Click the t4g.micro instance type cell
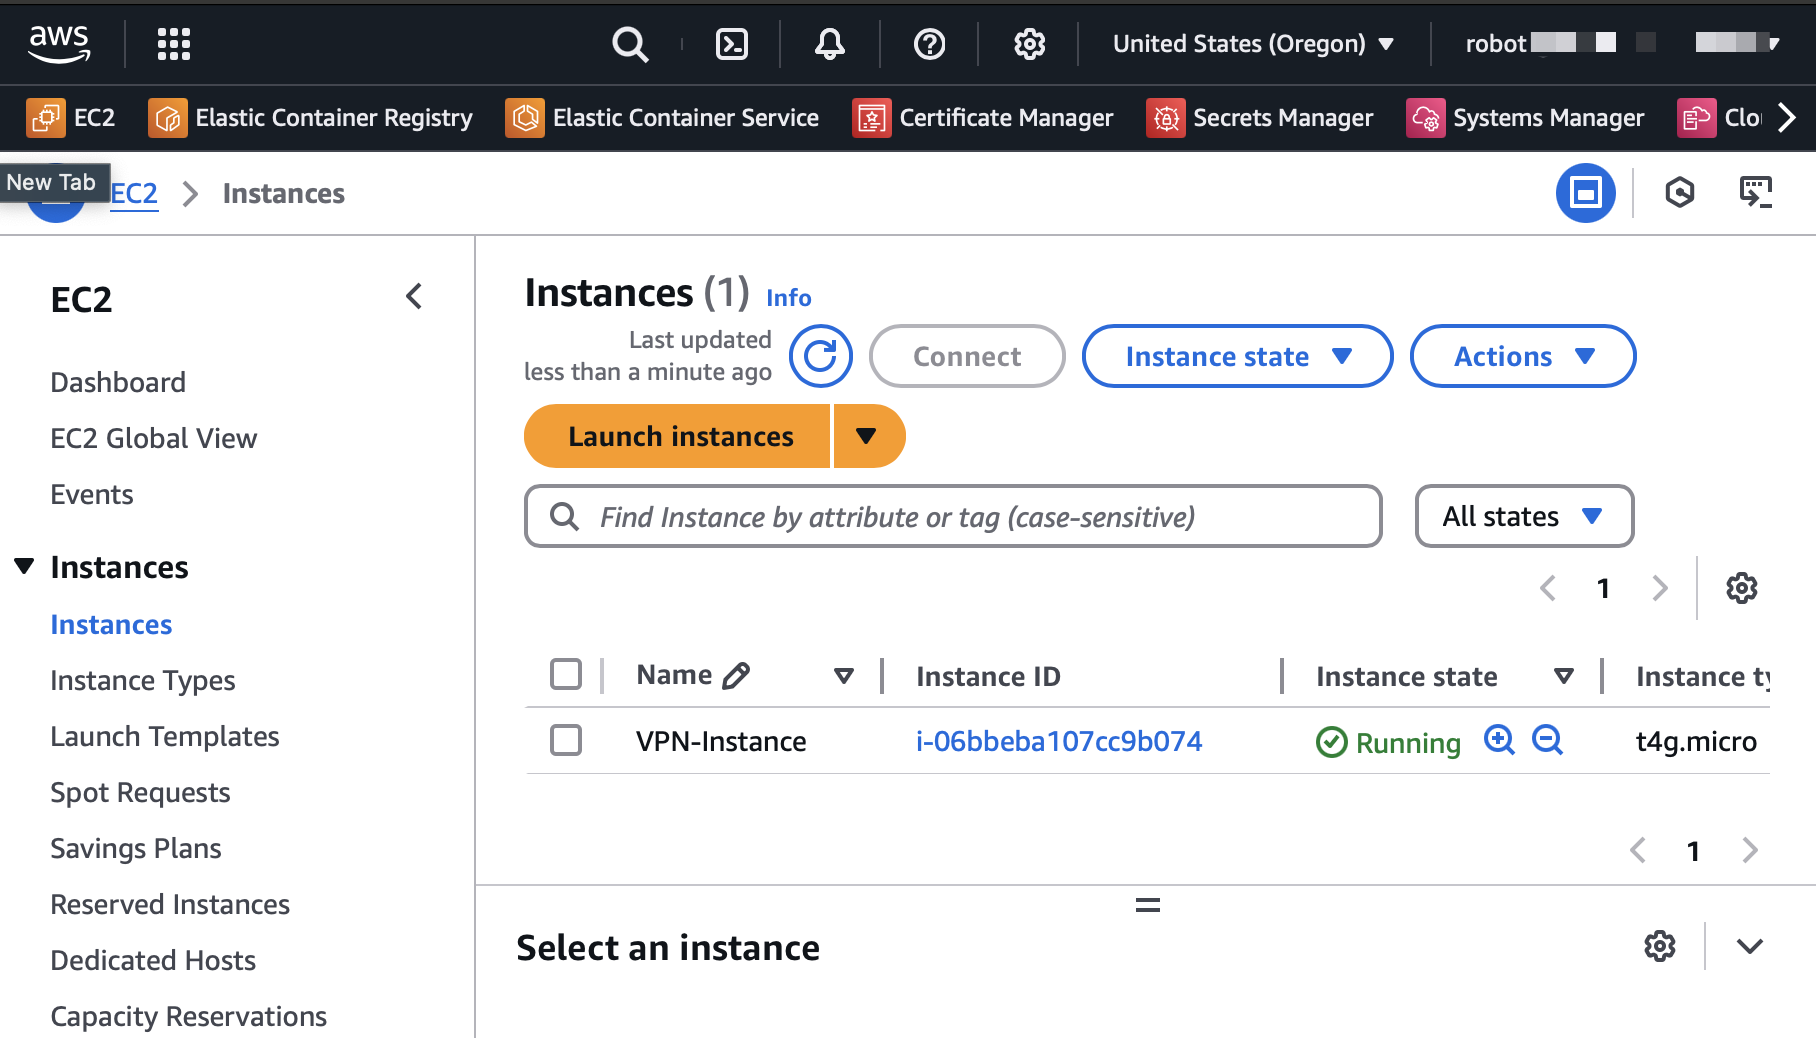This screenshot has height=1038, width=1816. click(1697, 741)
